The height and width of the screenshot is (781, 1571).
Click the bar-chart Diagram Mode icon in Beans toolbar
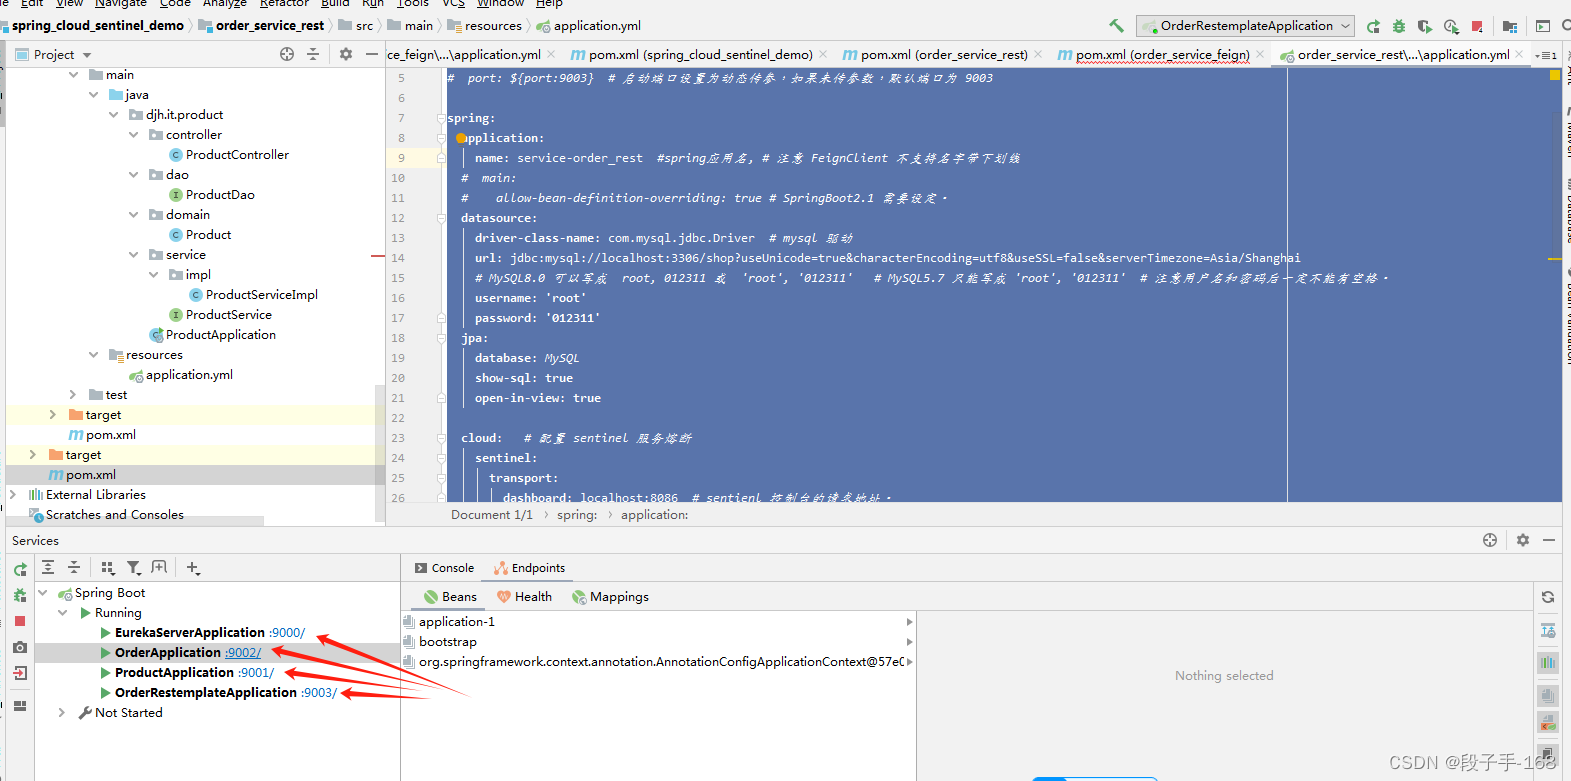point(1548,662)
